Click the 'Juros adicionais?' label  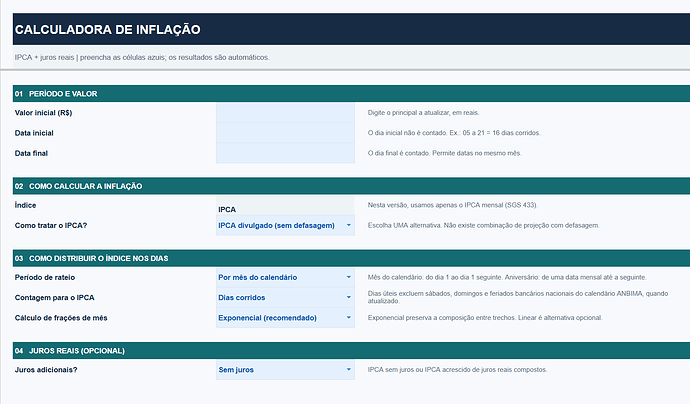coord(46,370)
